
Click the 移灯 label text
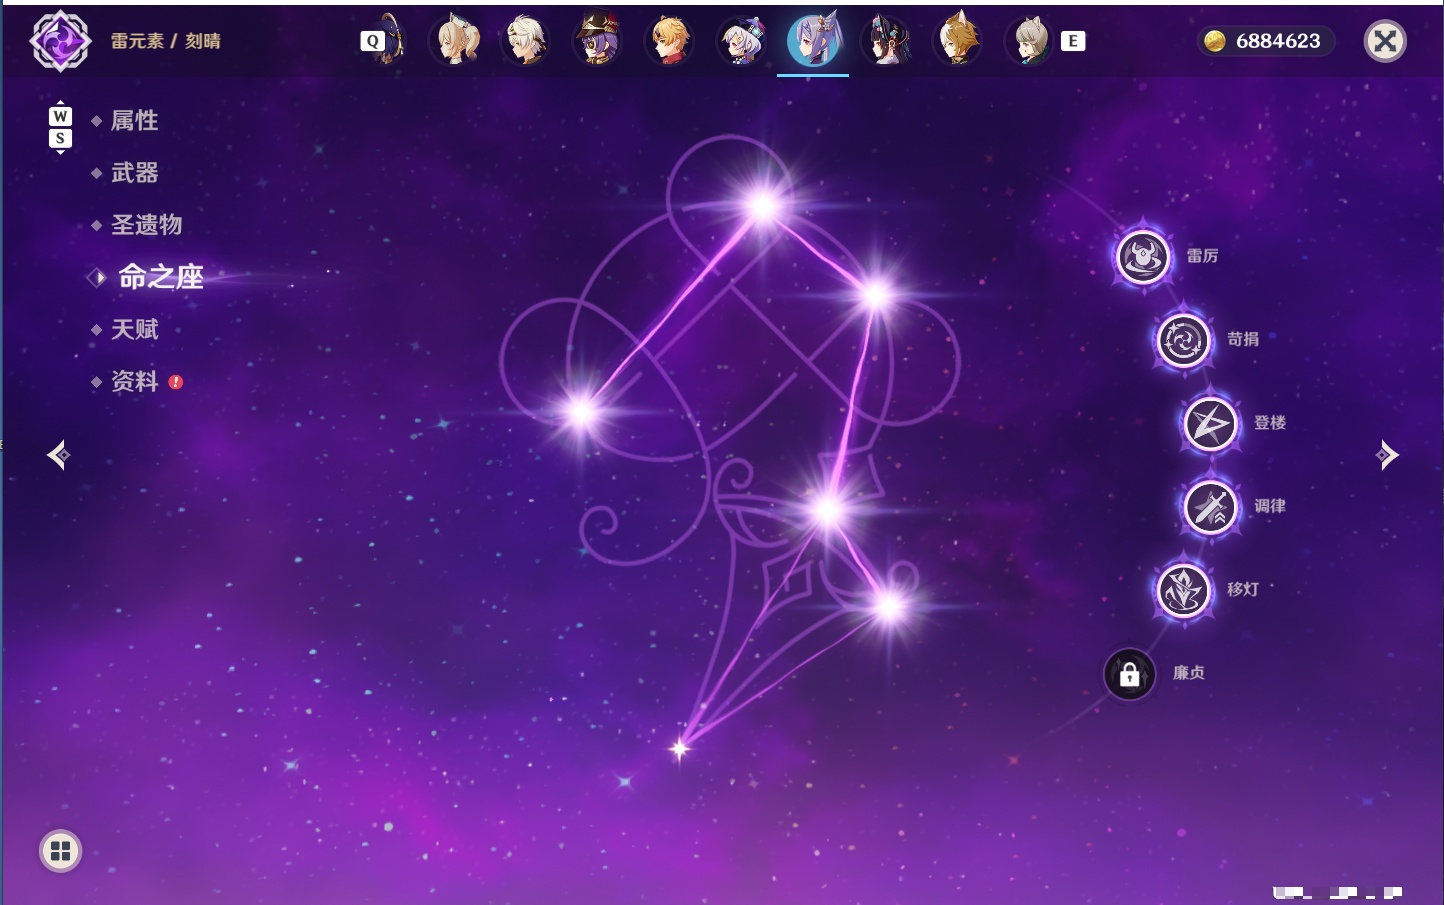tap(1243, 589)
